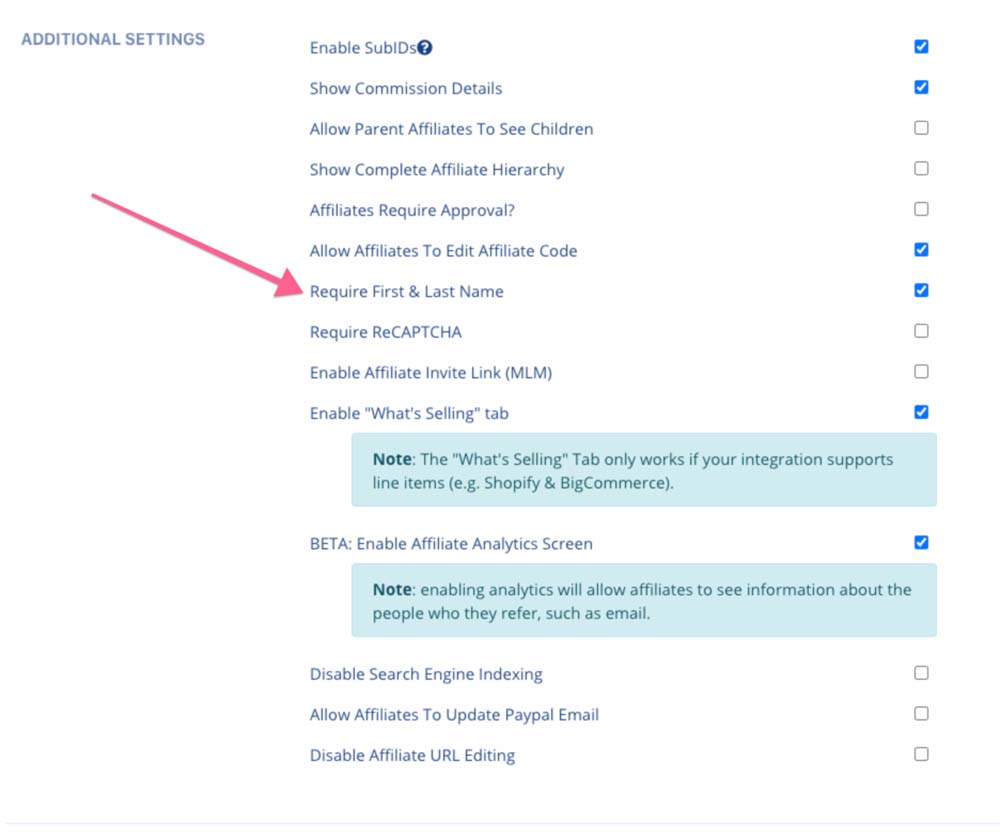
Task: Check Allow Affiliates To Update Paypal Email
Action: point(921,713)
